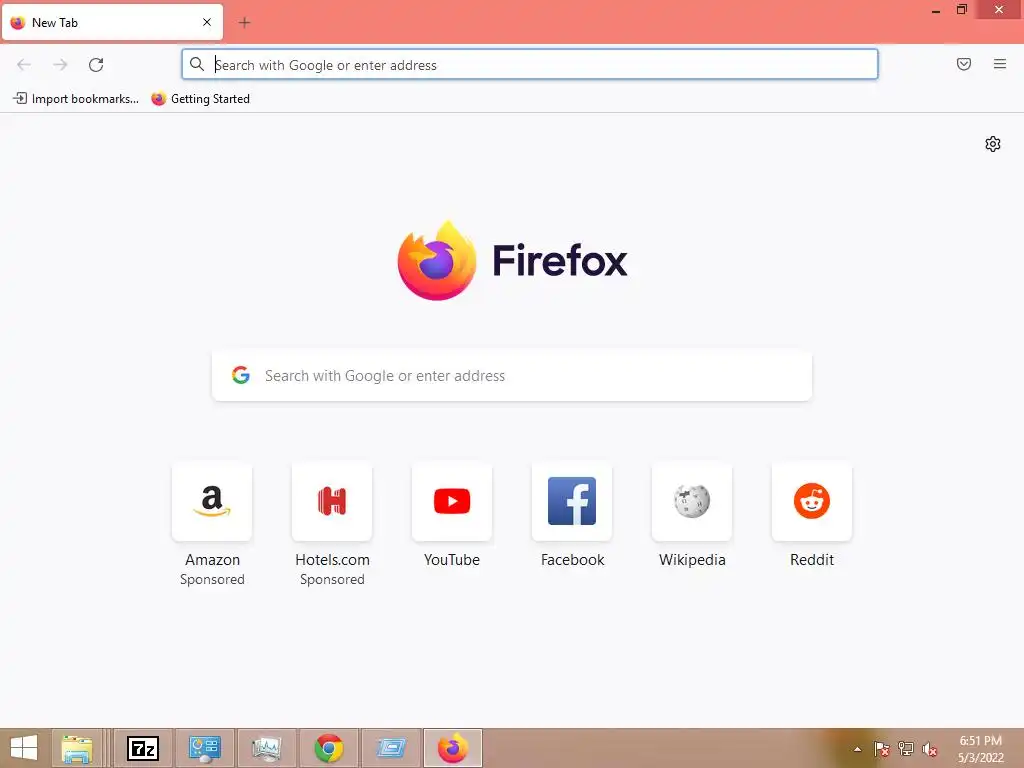Open the Amazon sponsored shortcut tile
1024x768 pixels.
point(212,502)
